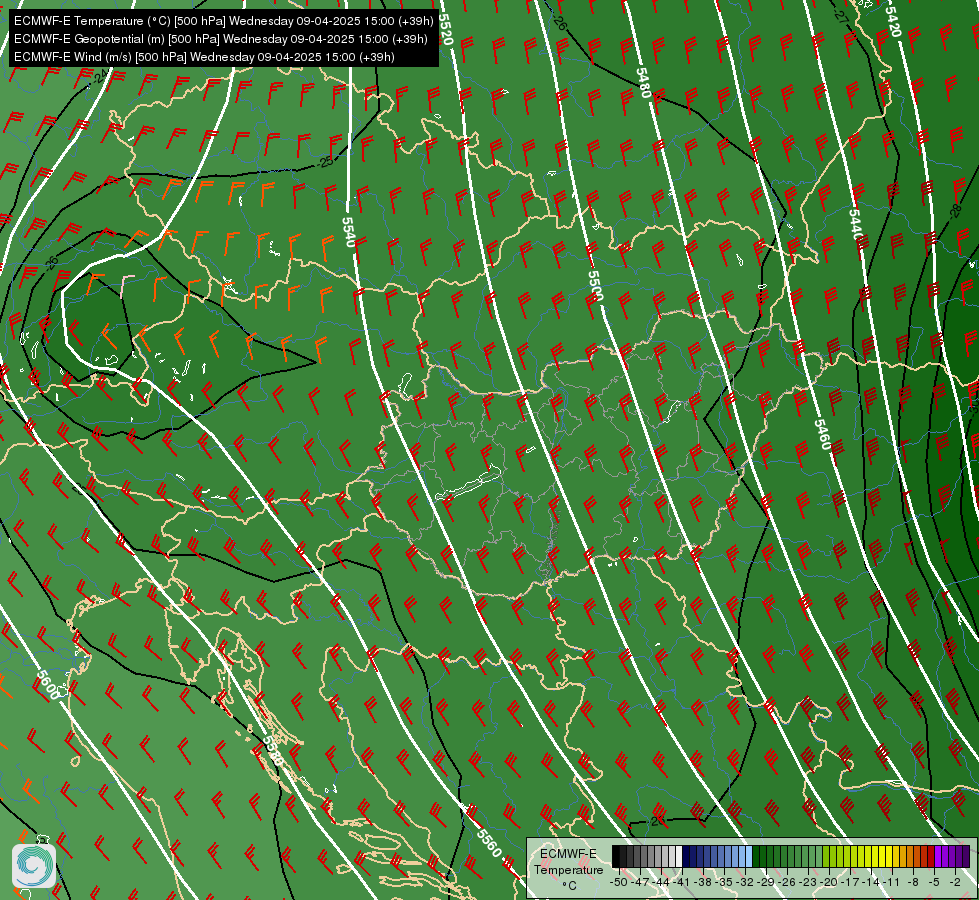This screenshot has width=979, height=900.
Task: Select the ECMWF-E Wind (m/s) title line
Action: click(x=204, y=57)
